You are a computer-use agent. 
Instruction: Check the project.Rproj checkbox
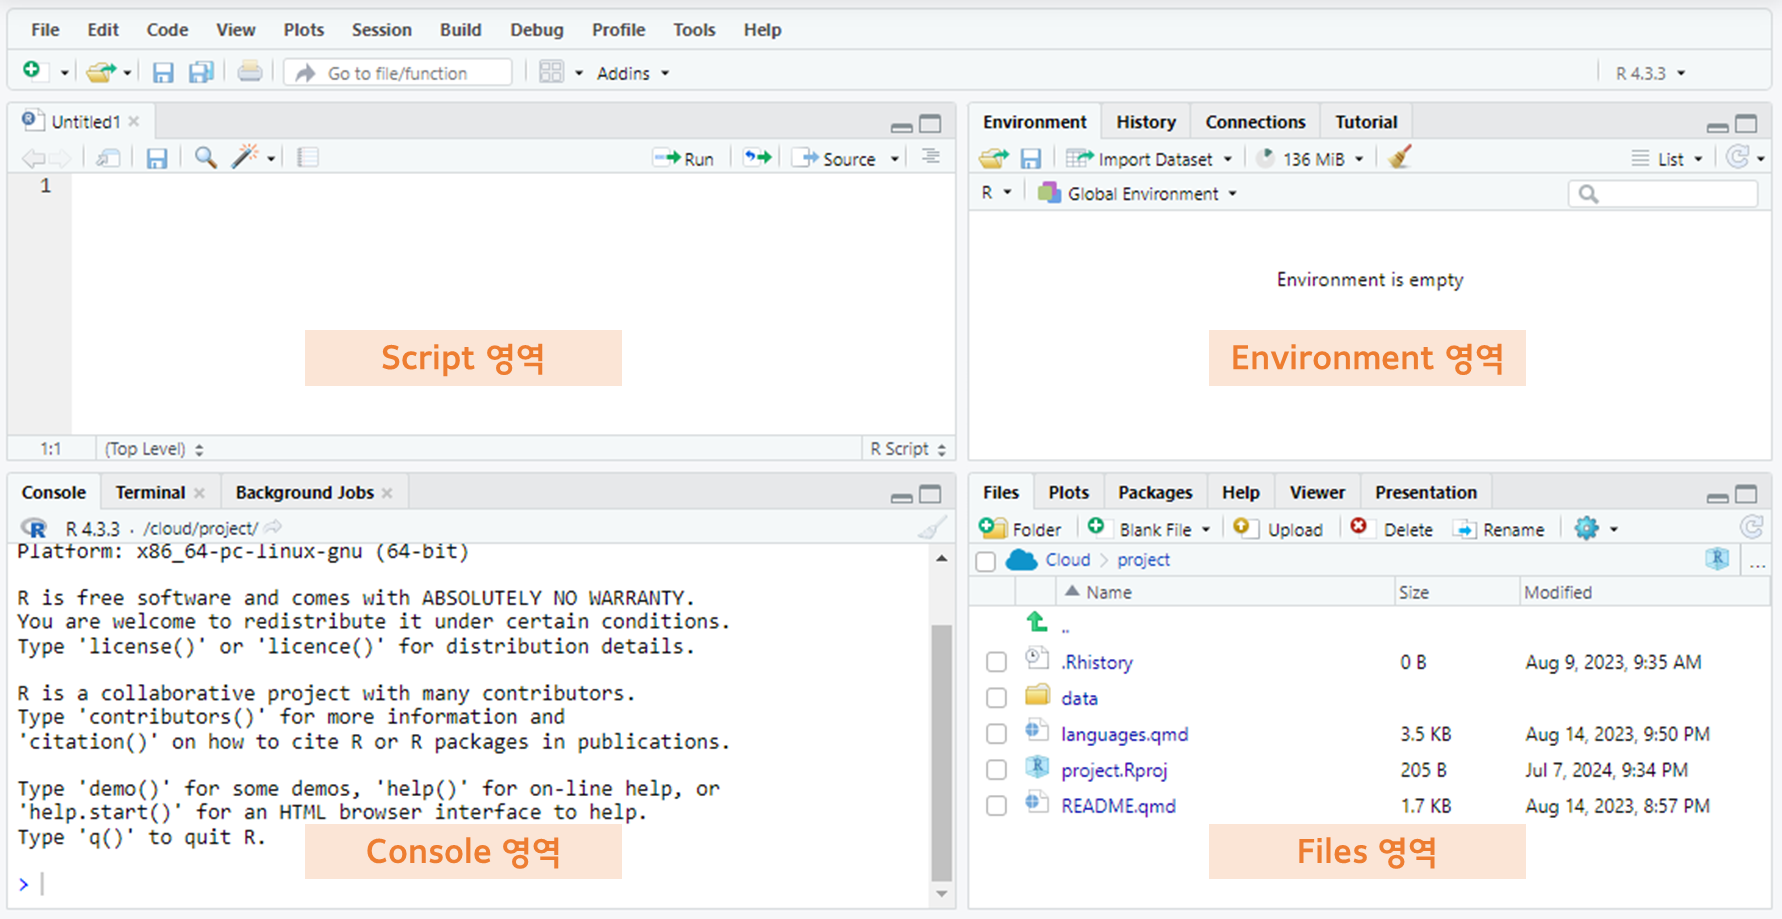pos(996,770)
